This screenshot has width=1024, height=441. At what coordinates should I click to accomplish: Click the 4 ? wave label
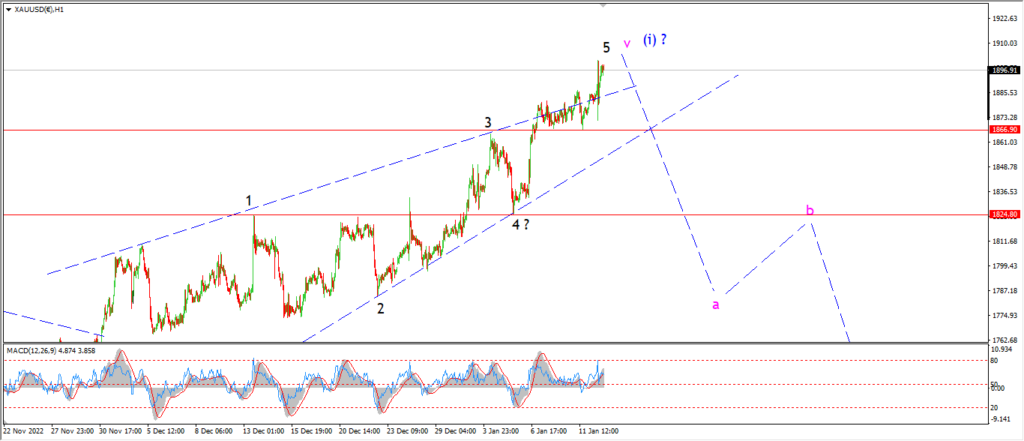pos(520,225)
